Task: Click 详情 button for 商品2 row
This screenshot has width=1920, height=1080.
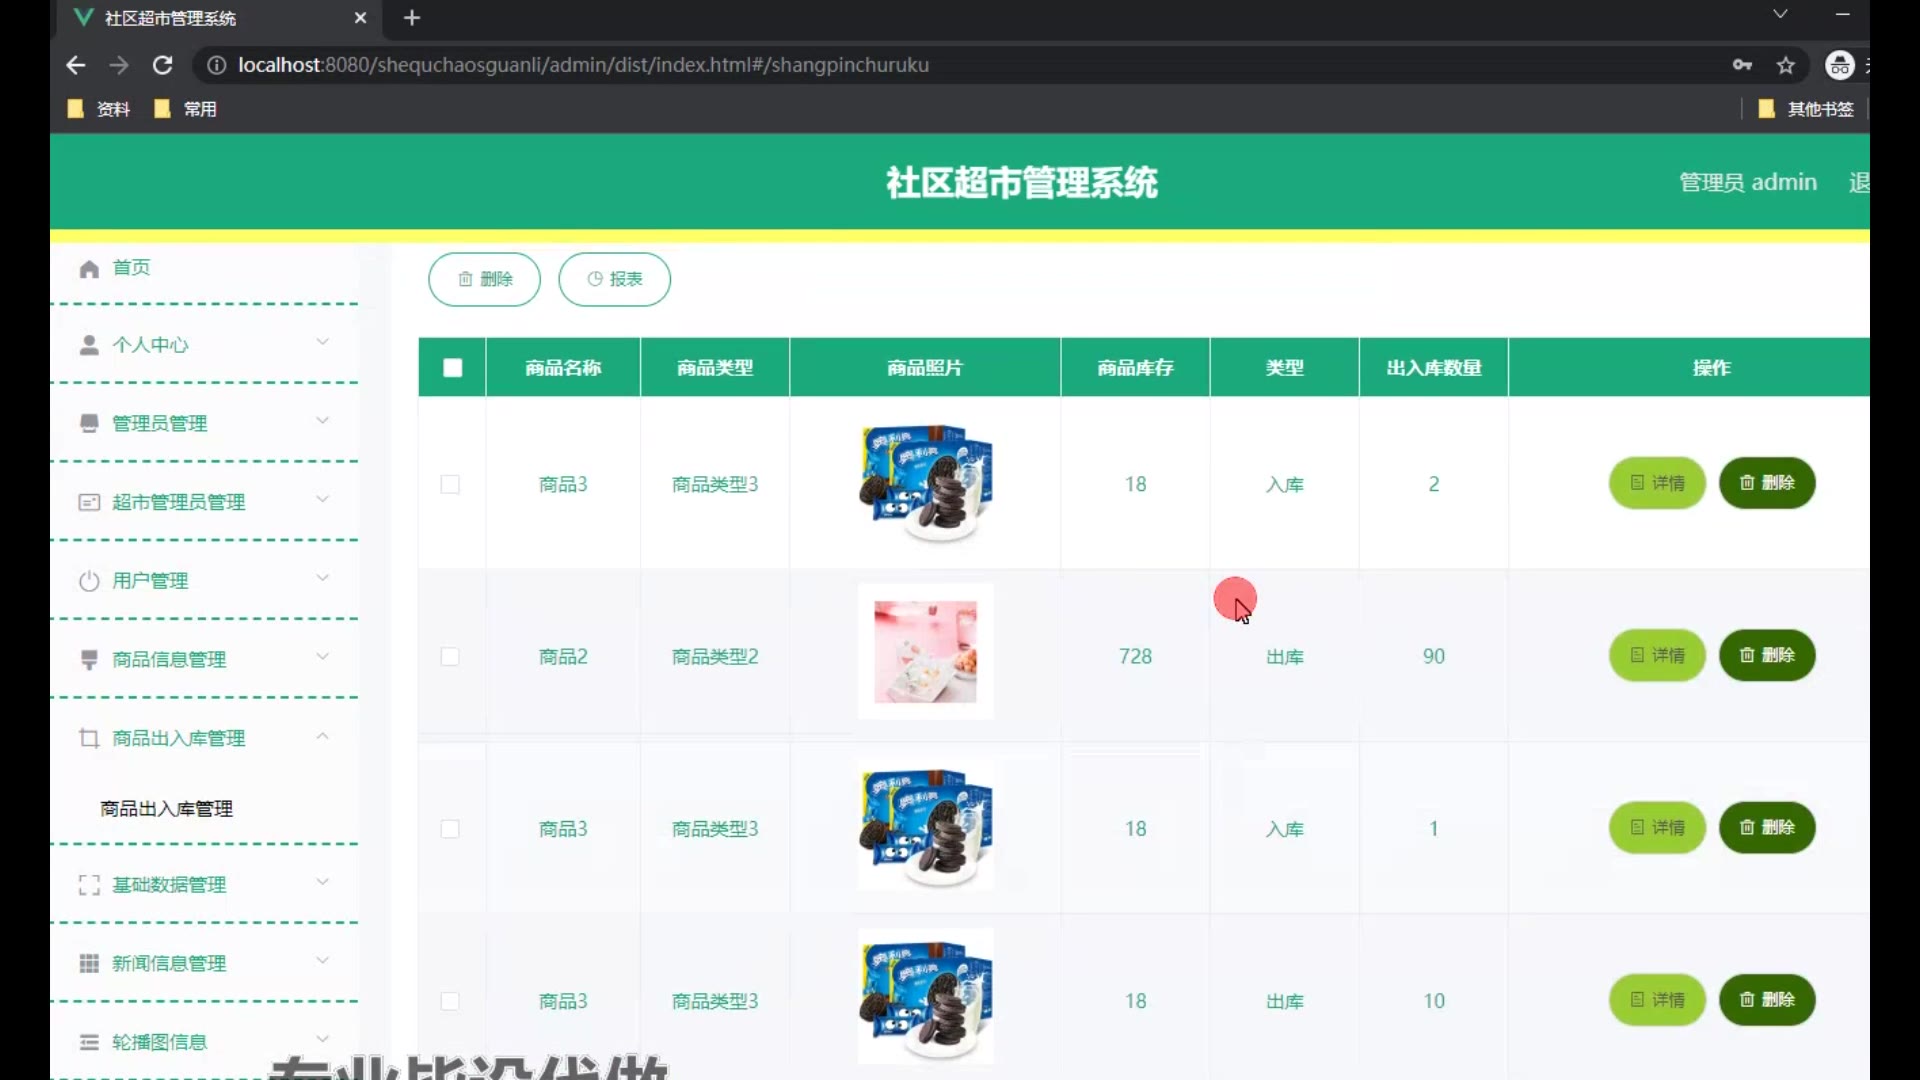Action: pyautogui.click(x=1656, y=655)
